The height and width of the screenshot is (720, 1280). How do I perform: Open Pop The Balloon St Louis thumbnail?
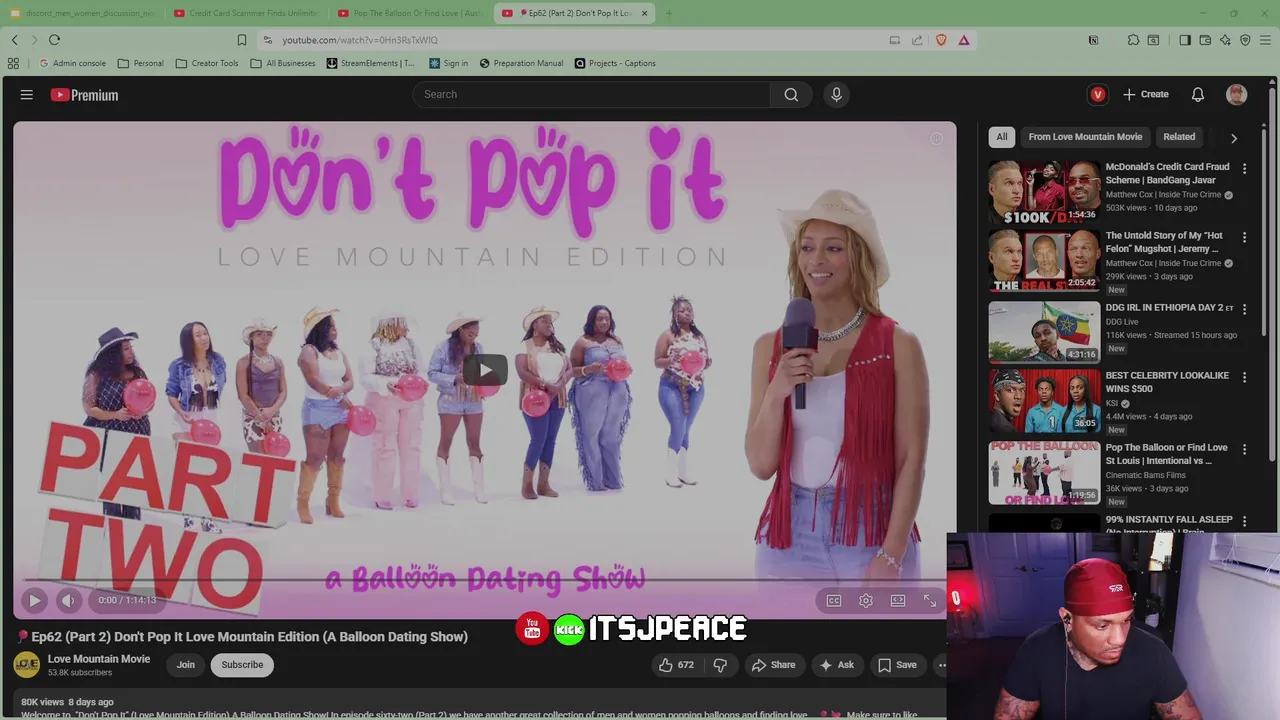pos(1044,473)
